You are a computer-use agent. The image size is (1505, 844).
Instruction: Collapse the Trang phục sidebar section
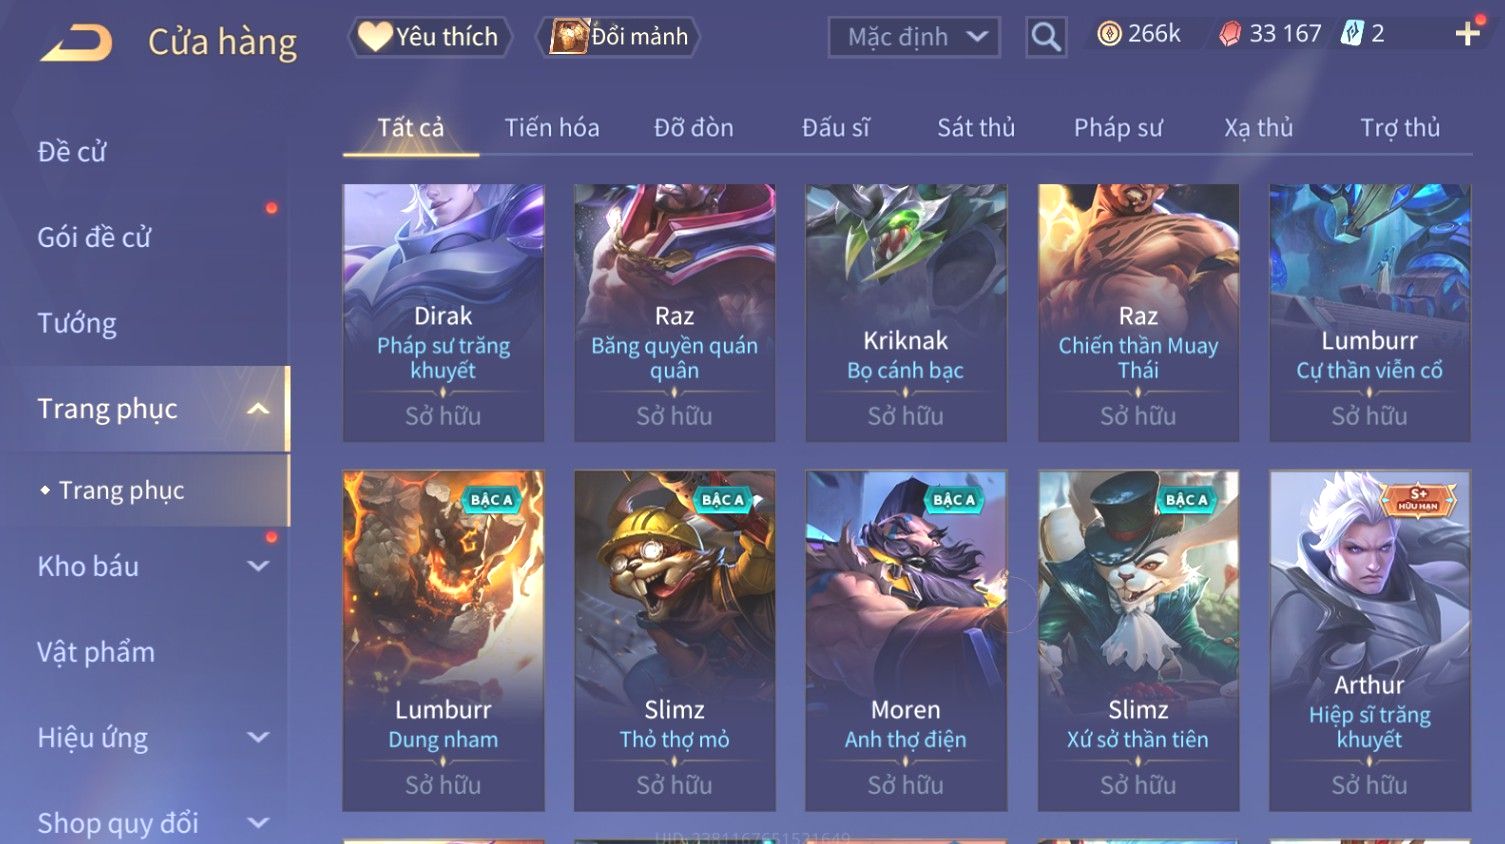(x=258, y=409)
